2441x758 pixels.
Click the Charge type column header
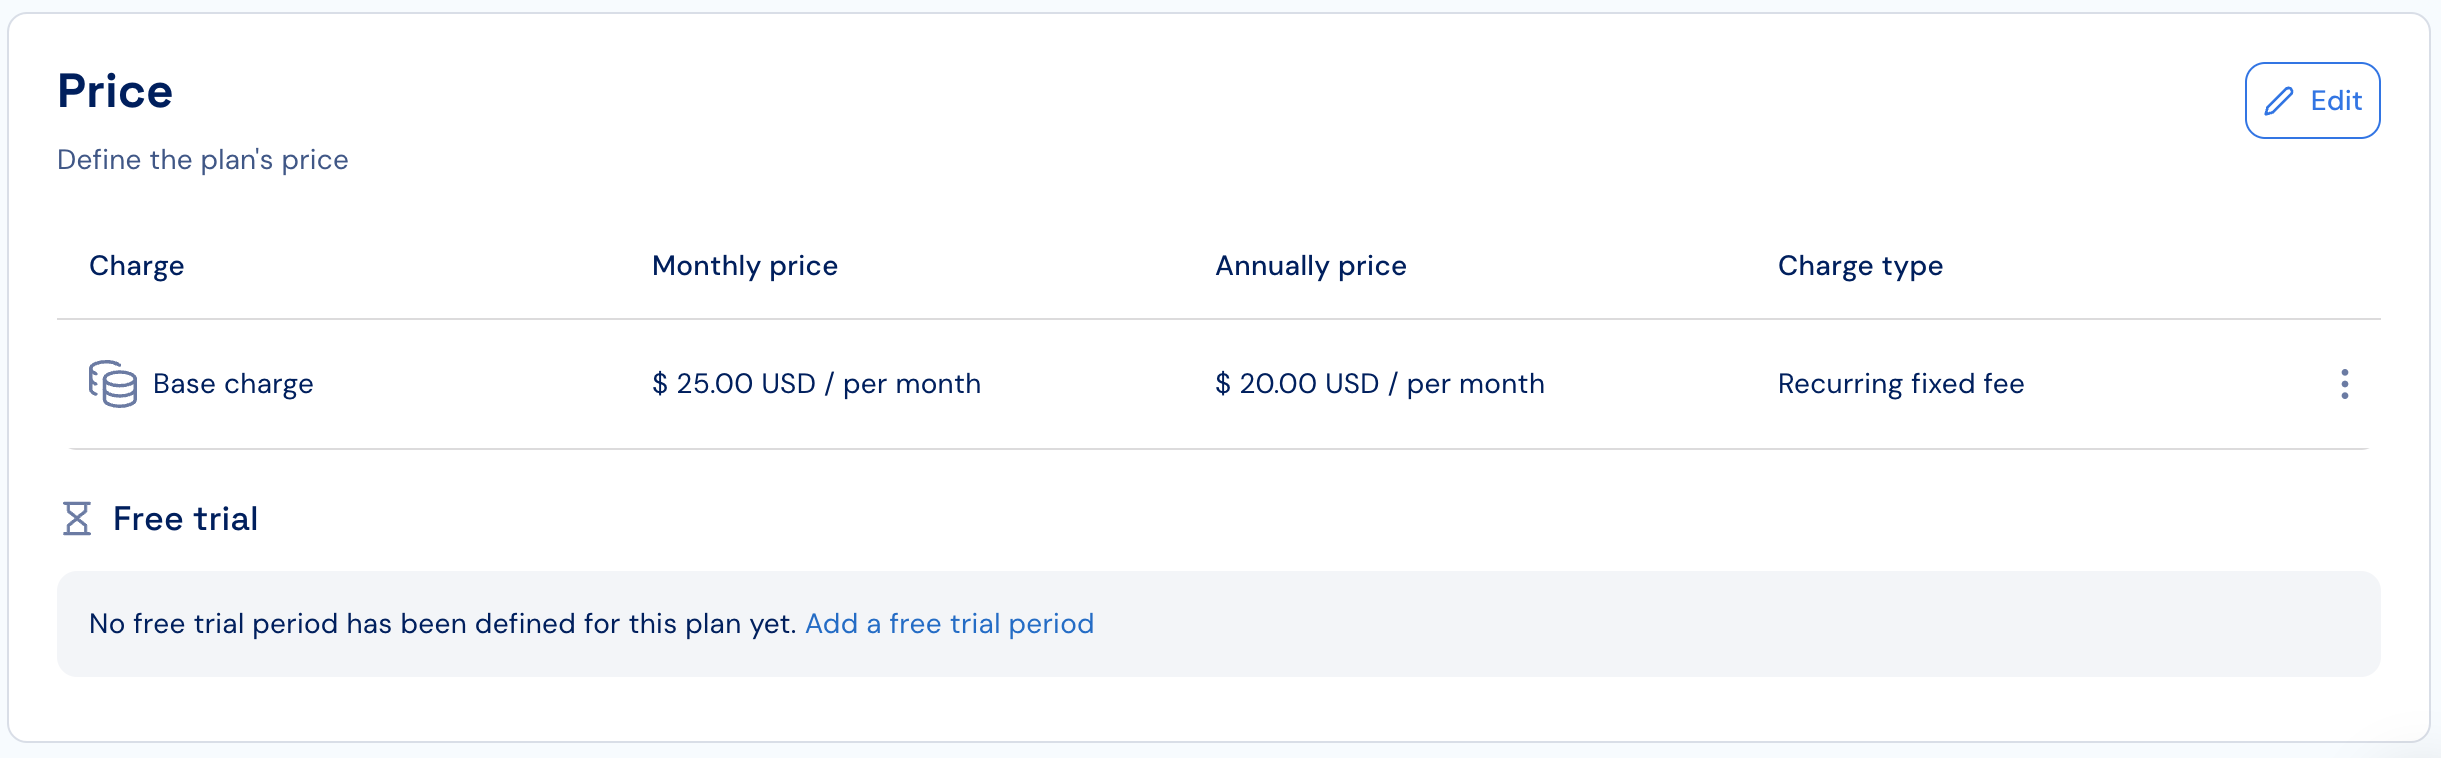pos(1860,266)
